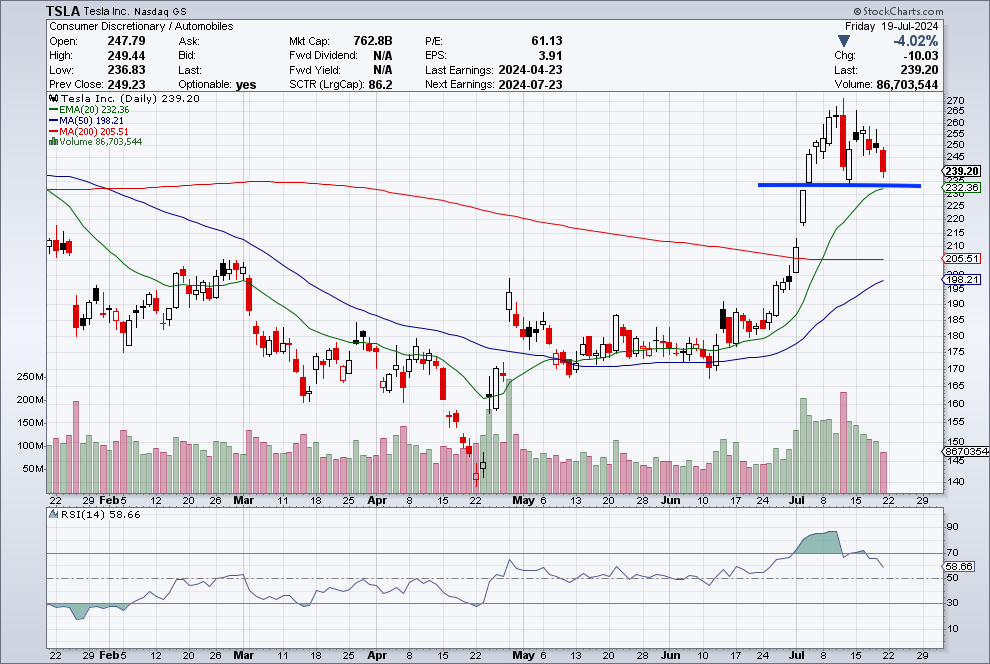Image resolution: width=990 pixels, height=664 pixels.
Task: Click the 90 label on RSI axis
Action: click(952, 526)
